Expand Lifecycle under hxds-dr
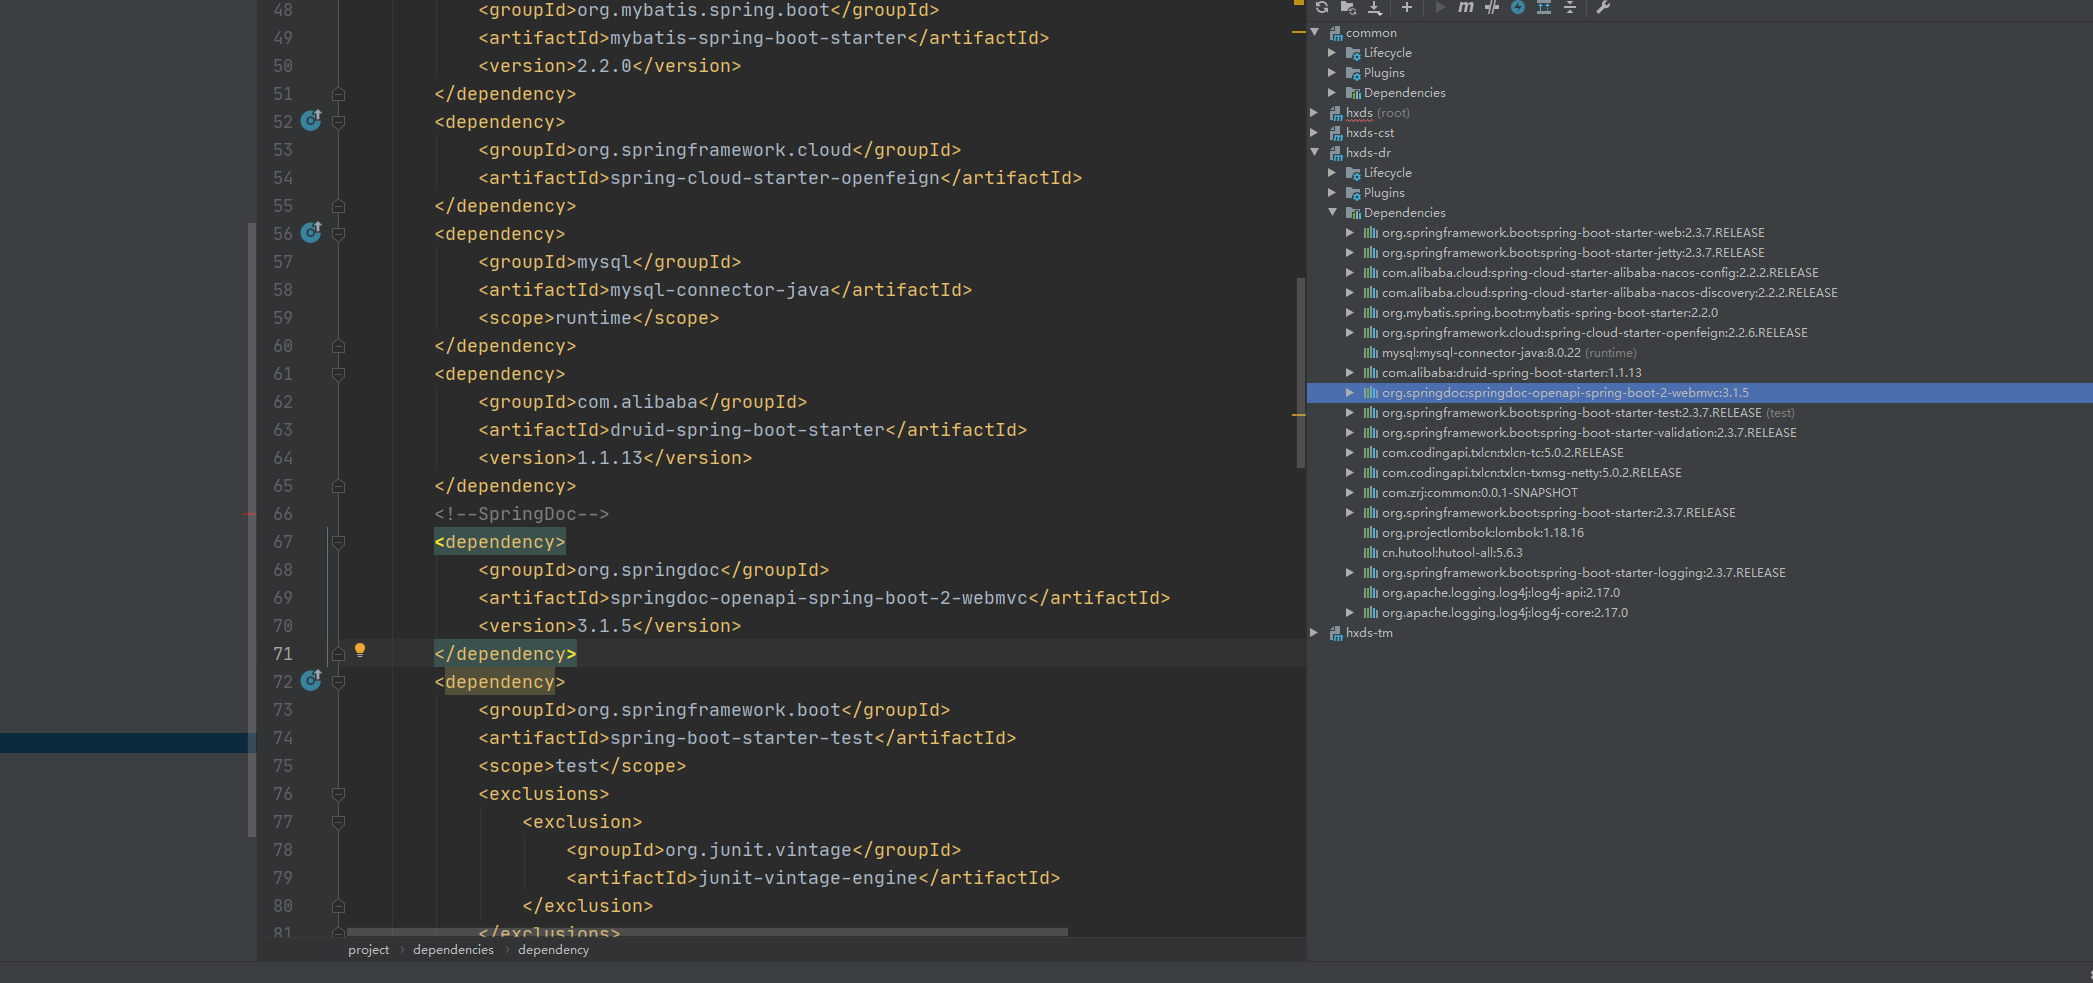This screenshot has width=2093, height=983. click(x=1332, y=173)
